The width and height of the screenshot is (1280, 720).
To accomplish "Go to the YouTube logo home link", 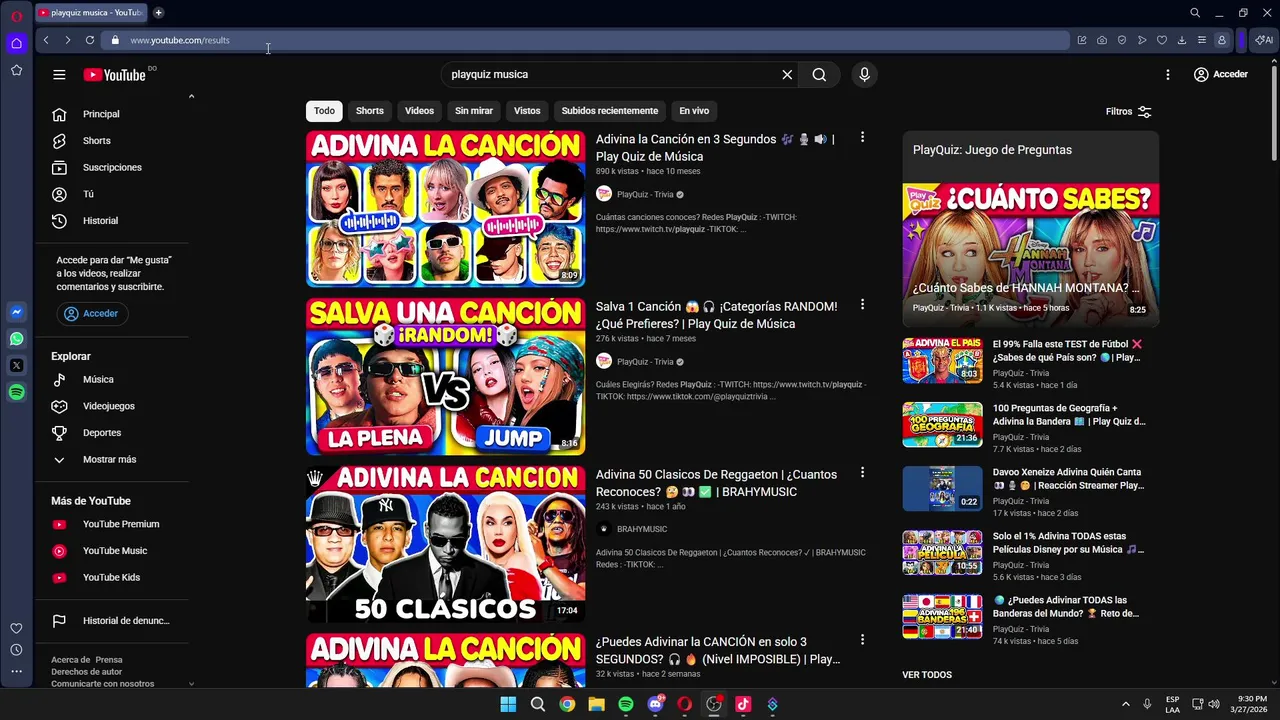I will pos(115,75).
